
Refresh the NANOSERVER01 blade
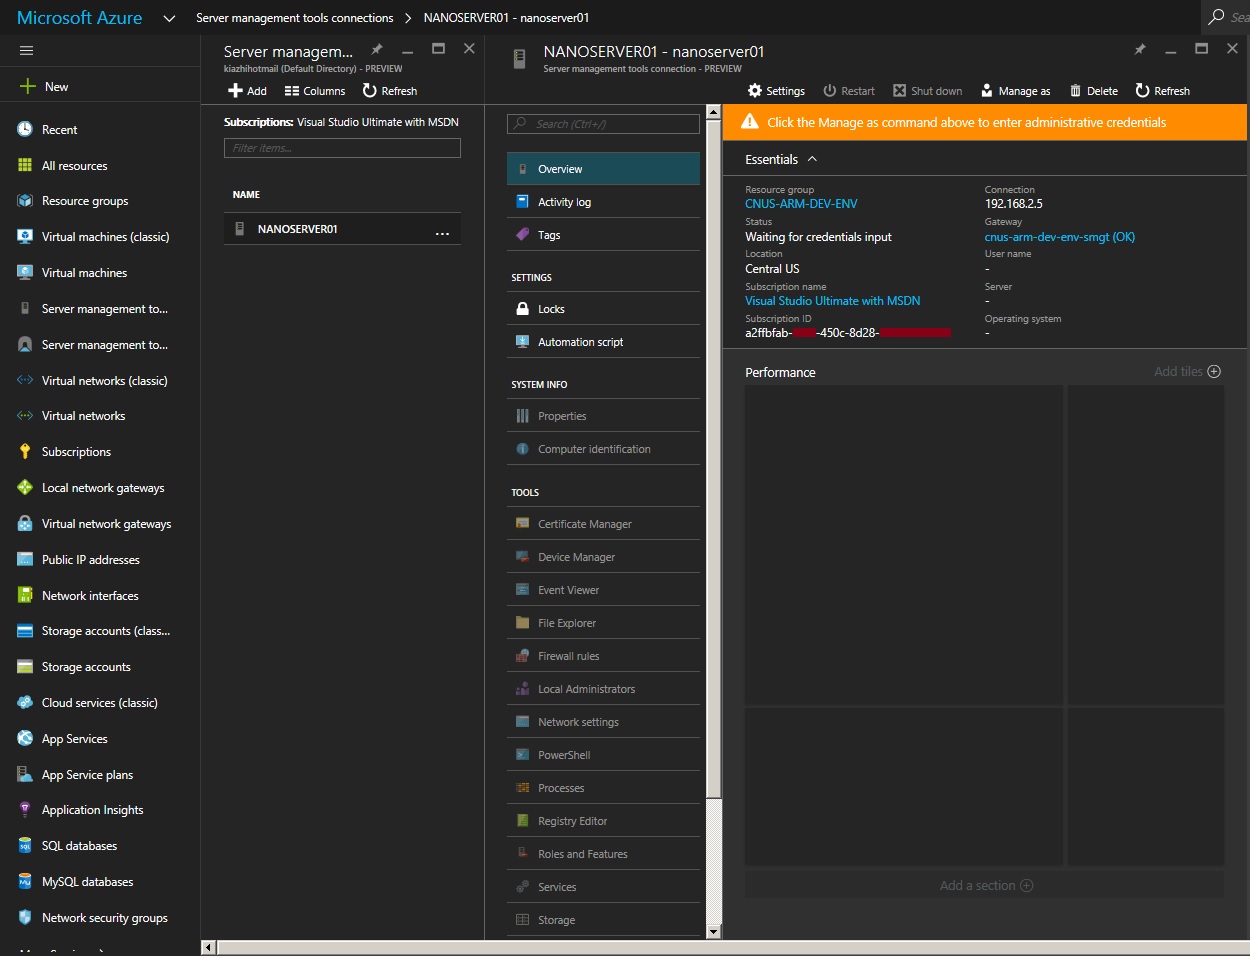click(1163, 91)
